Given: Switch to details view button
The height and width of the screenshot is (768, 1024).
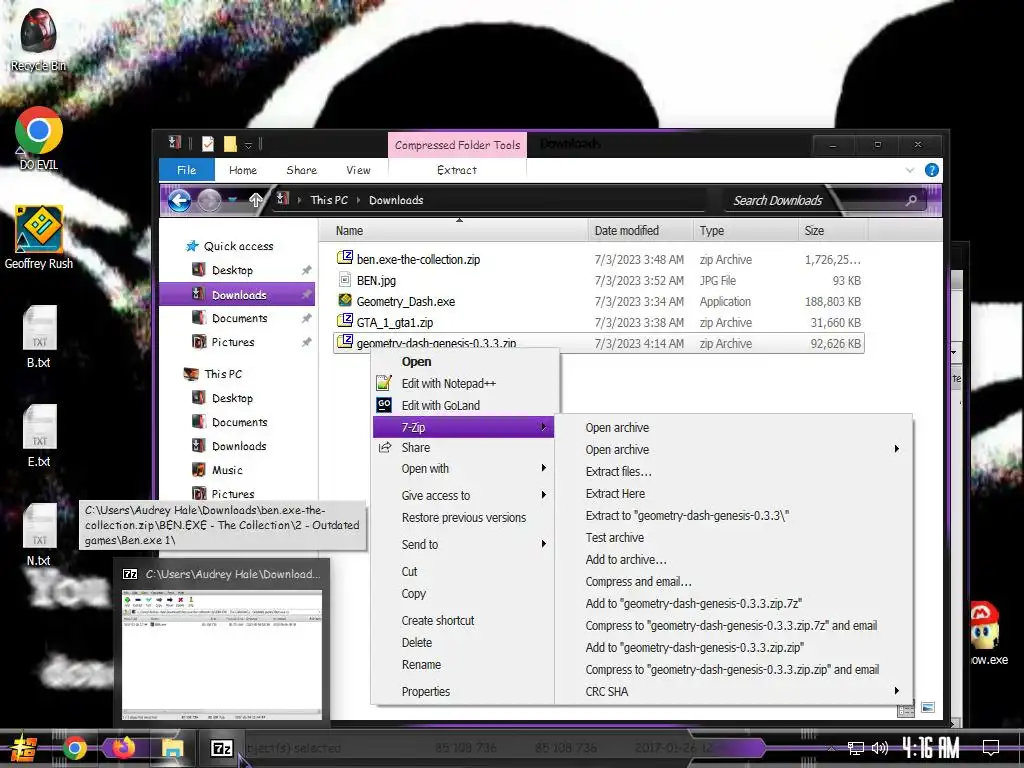Looking at the screenshot, I should pyautogui.click(x=906, y=711).
